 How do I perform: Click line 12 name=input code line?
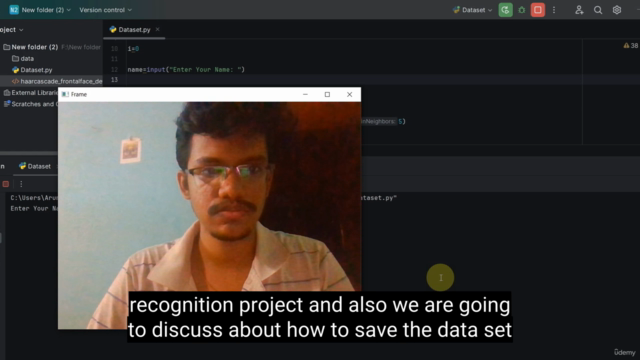point(186,70)
